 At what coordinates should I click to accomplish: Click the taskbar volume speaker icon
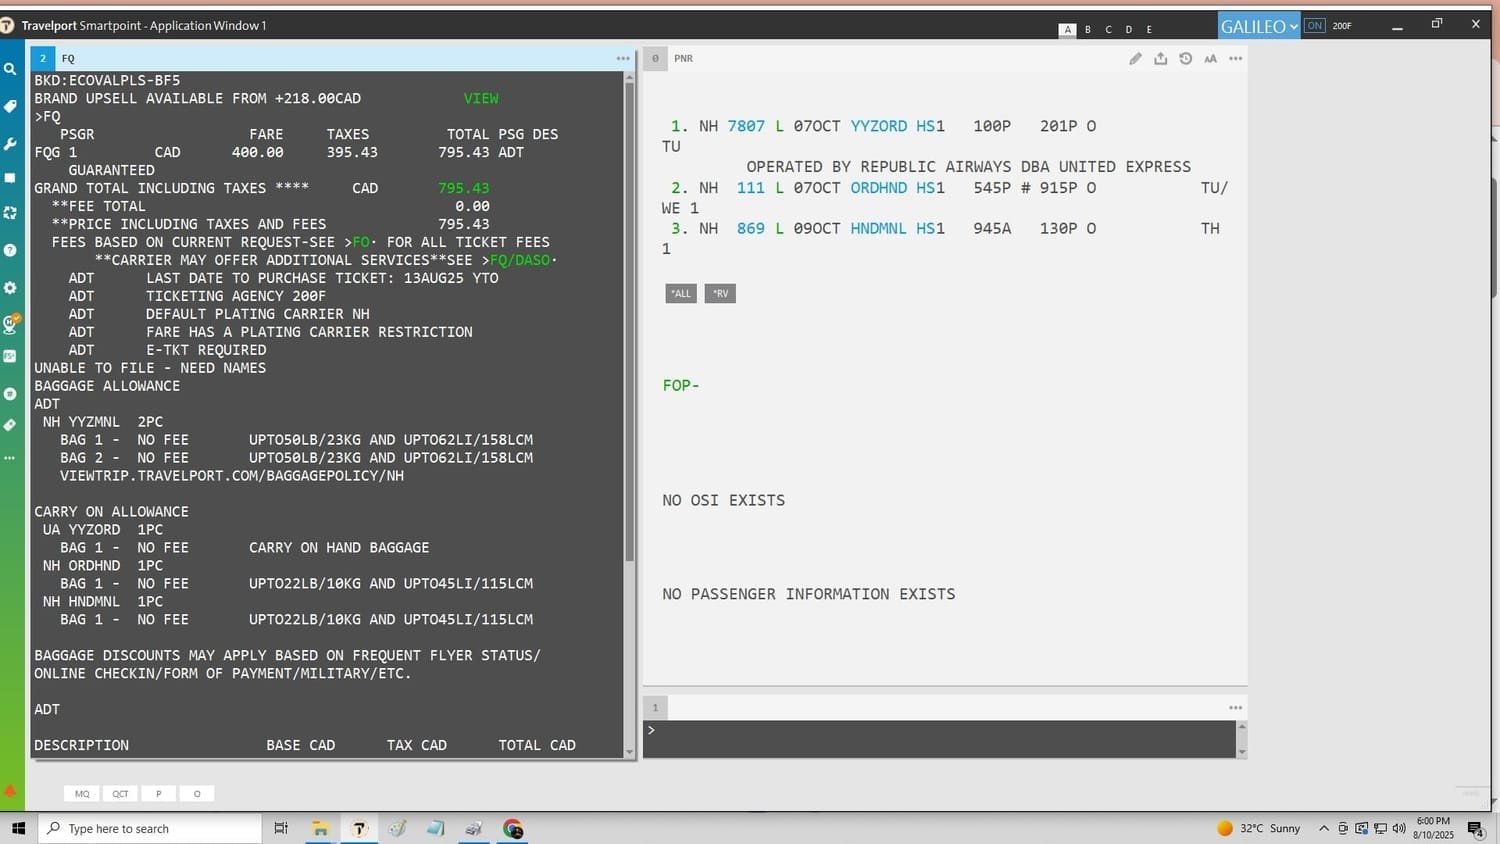click(x=1399, y=829)
